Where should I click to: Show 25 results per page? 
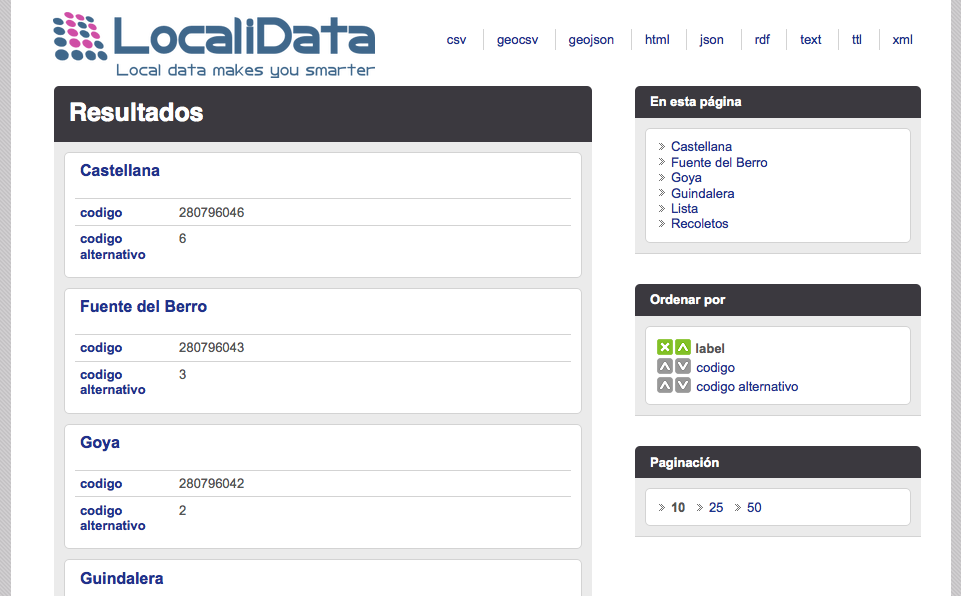pyautogui.click(x=716, y=507)
